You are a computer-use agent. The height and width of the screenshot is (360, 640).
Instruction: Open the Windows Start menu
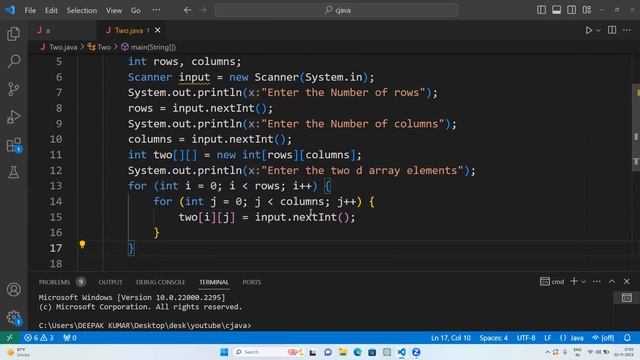click(224, 352)
